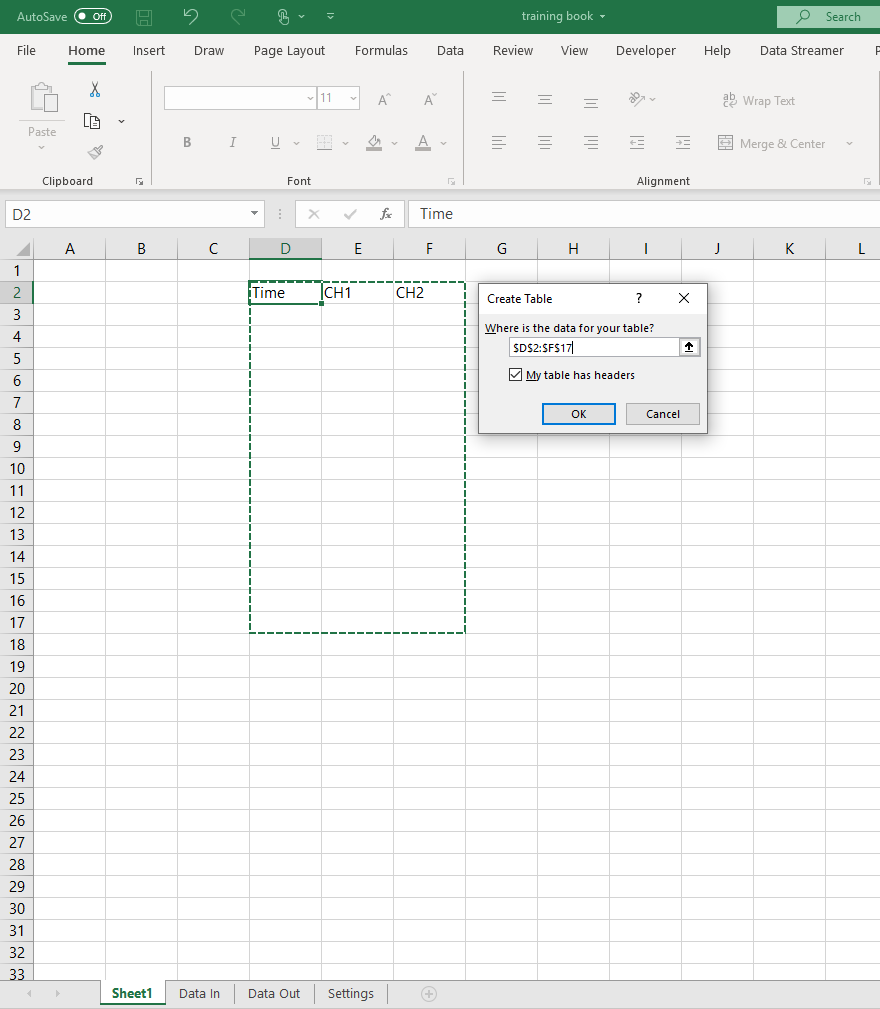Switch to the Draw tab

coord(209,50)
